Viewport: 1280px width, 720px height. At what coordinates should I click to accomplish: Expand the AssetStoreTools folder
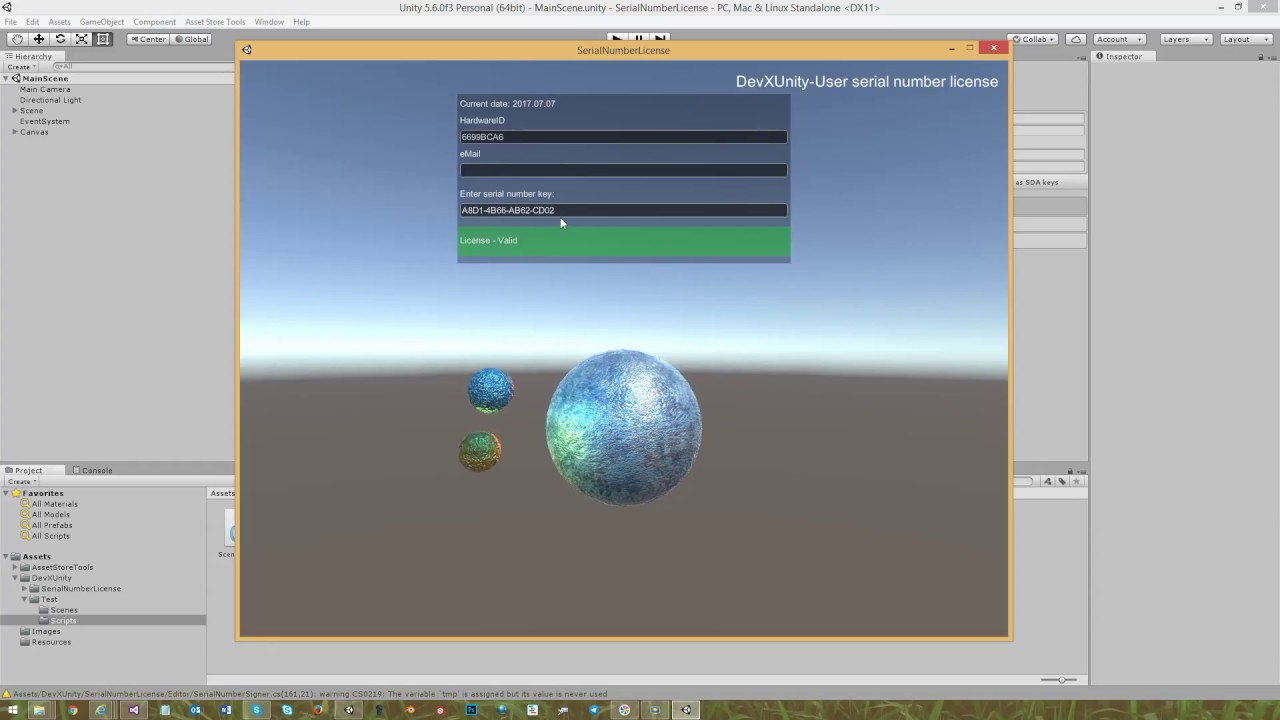pyautogui.click(x=16, y=567)
